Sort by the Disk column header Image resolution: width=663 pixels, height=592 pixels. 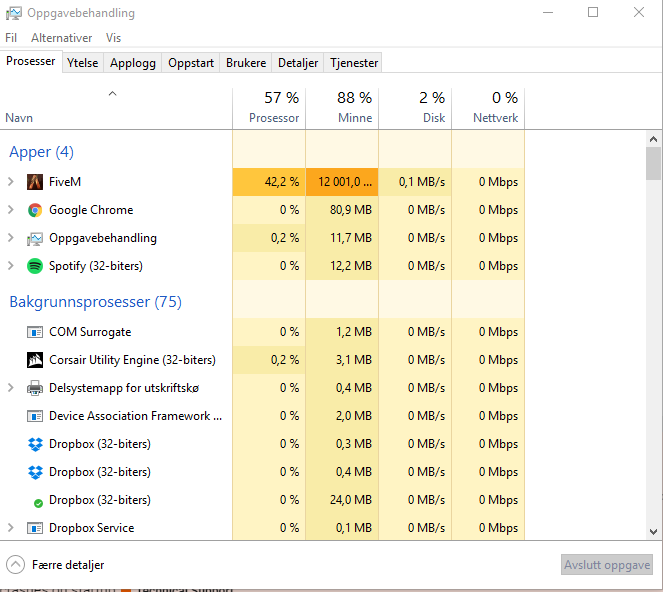tap(415, 108)
